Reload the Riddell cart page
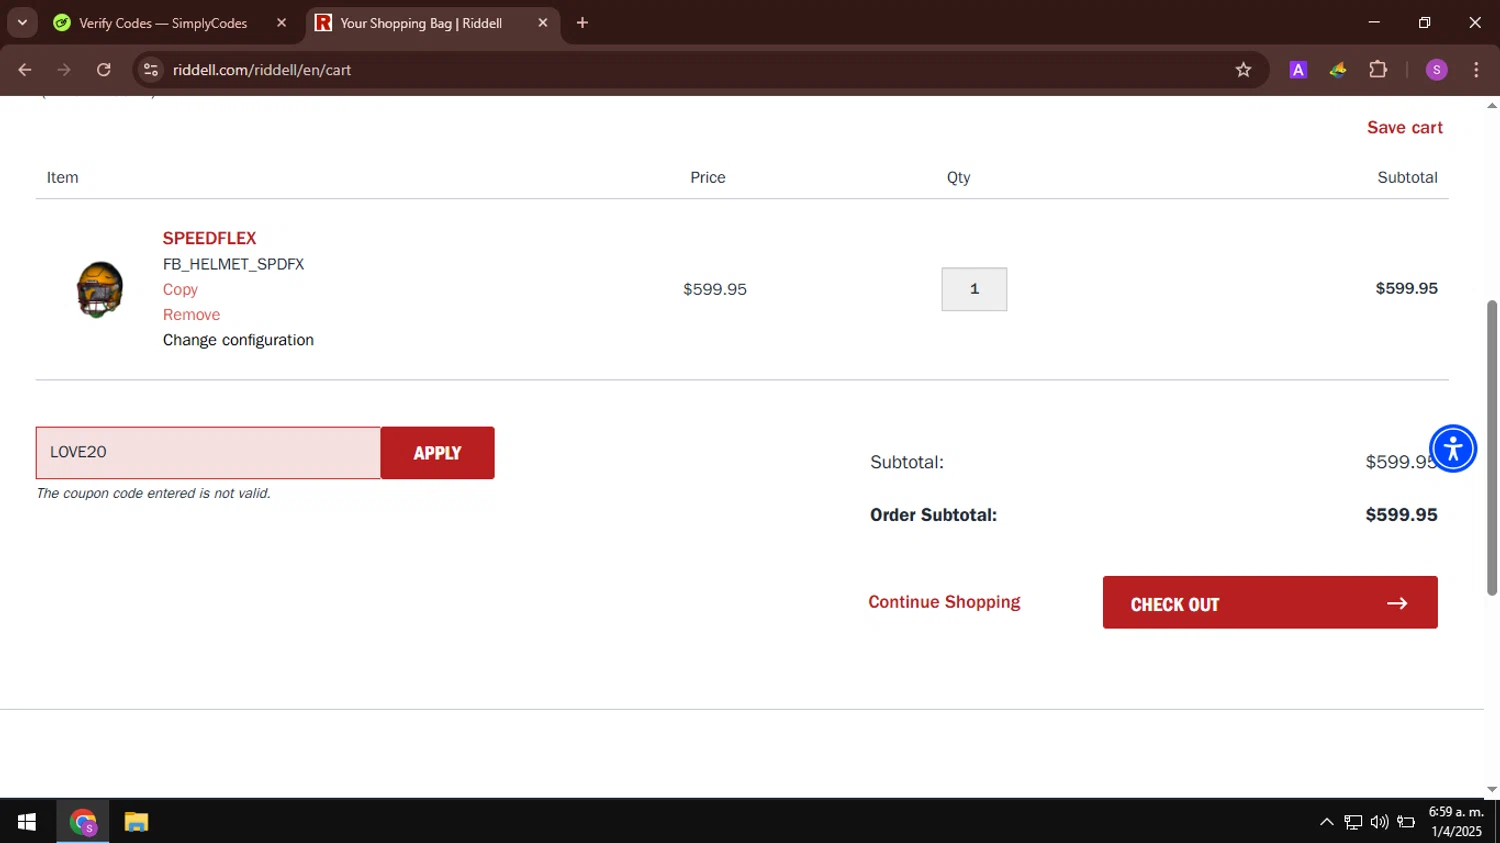 click(104, 70)
